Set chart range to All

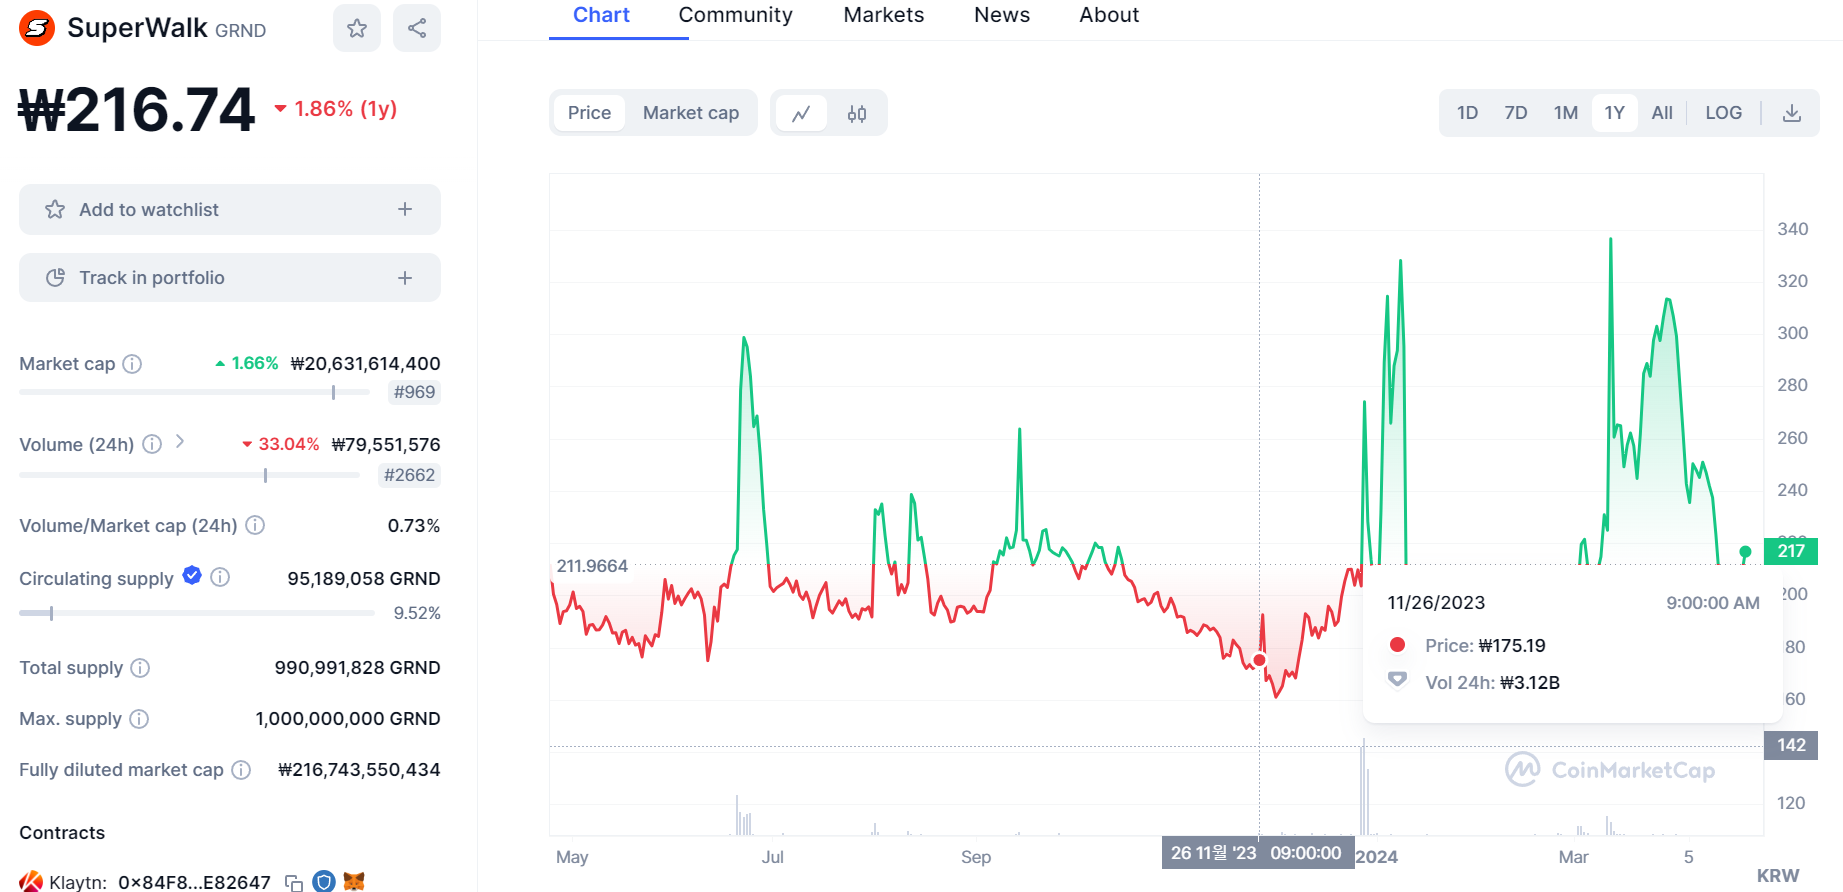1662,113
